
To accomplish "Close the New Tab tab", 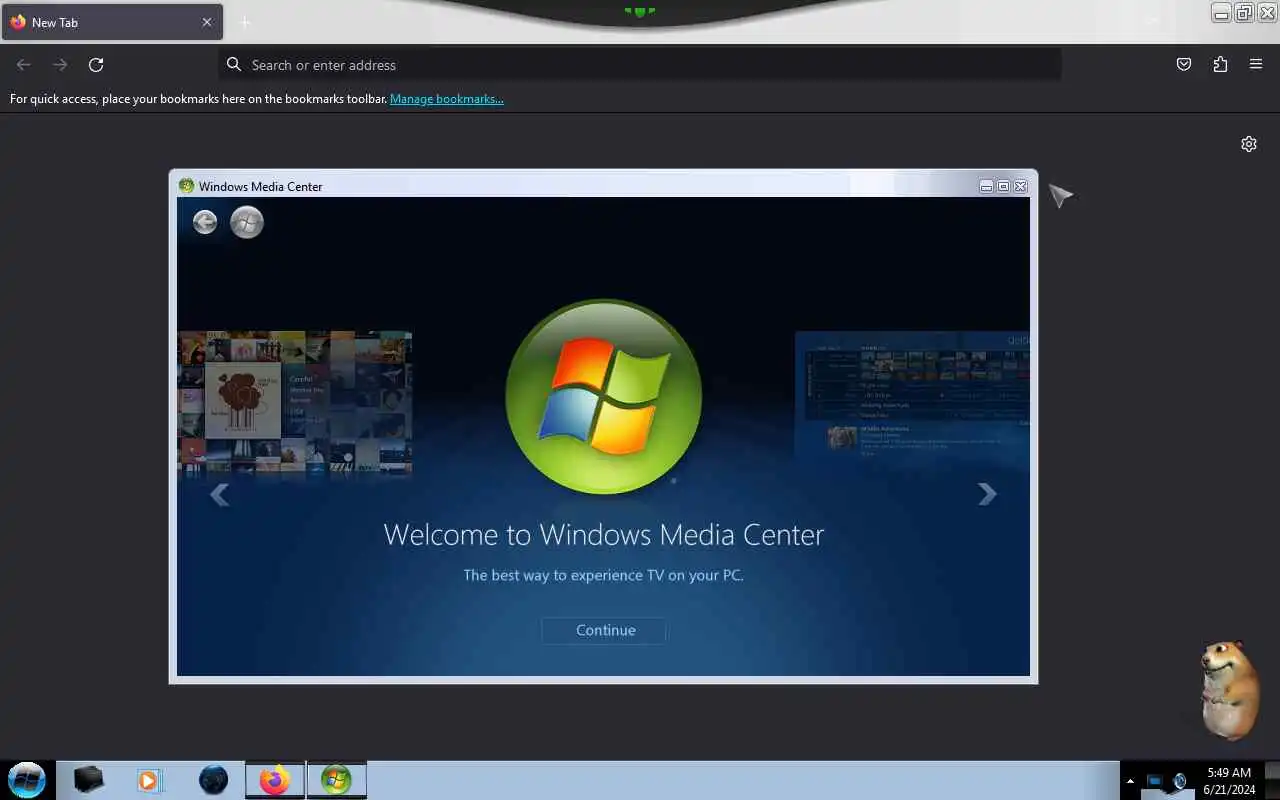I will 207,22.
